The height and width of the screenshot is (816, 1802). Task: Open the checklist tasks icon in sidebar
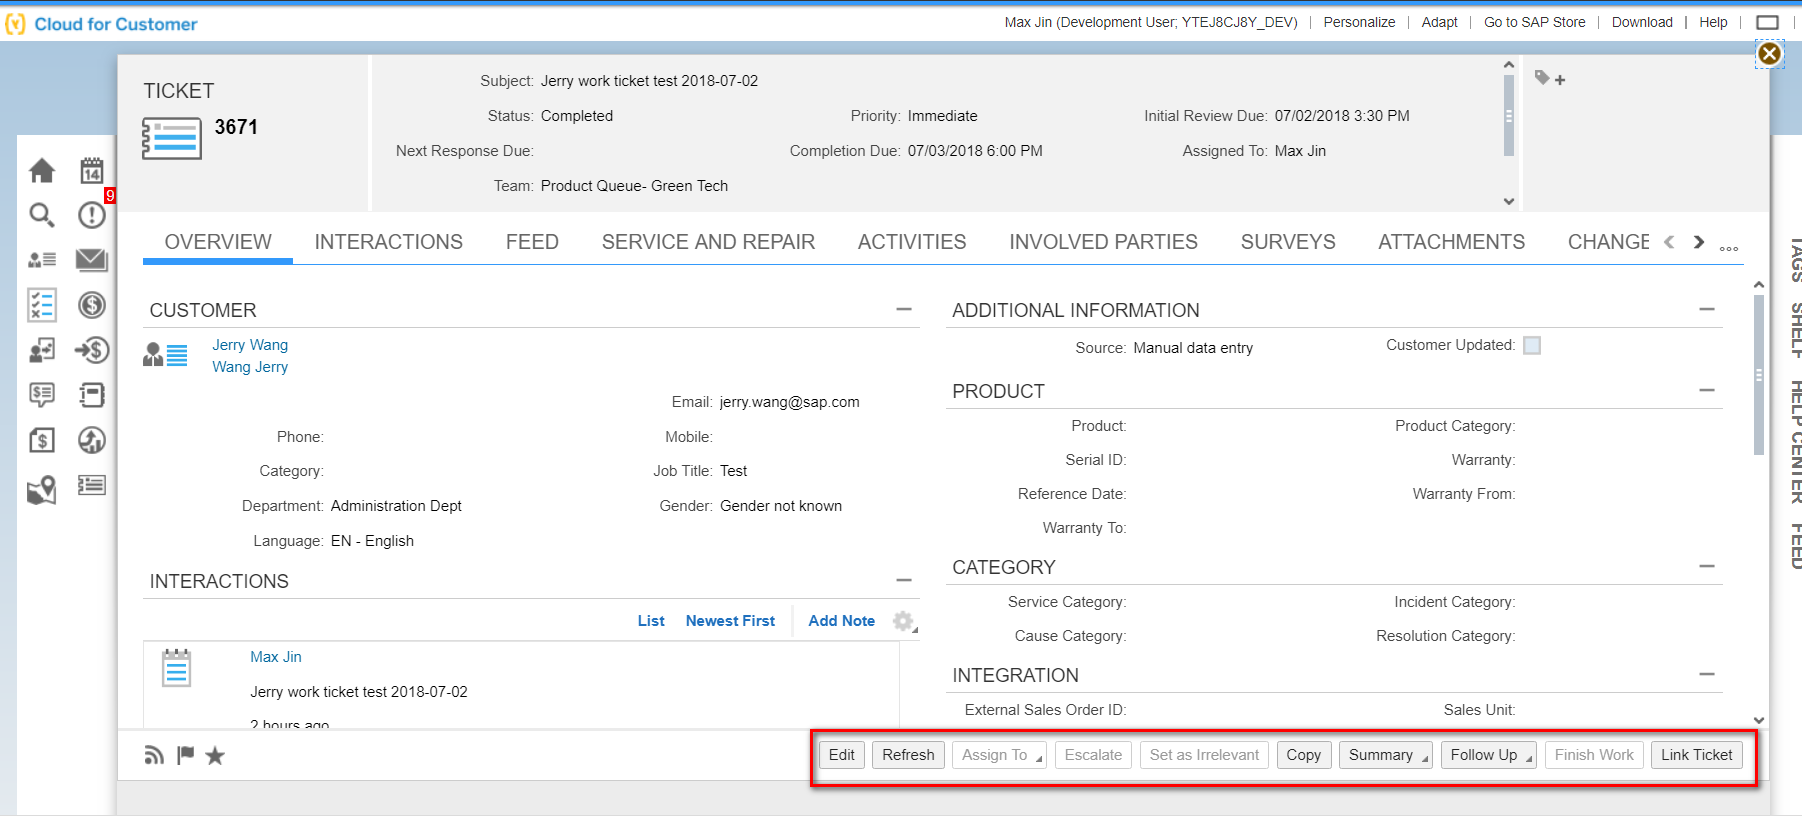pyautogui.click(x=42, y=305)
